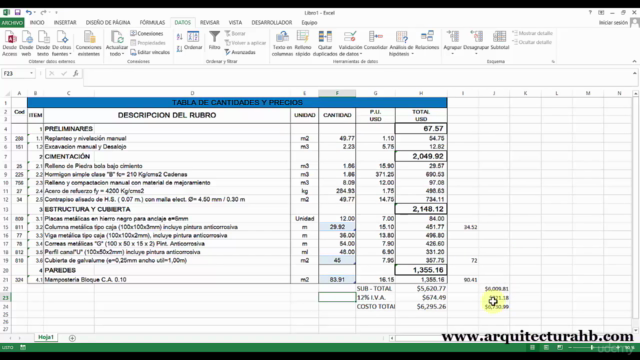Click the Save icon in title bar
The width and height of the screenshot is (640, 360).
[x=18, y=13]
